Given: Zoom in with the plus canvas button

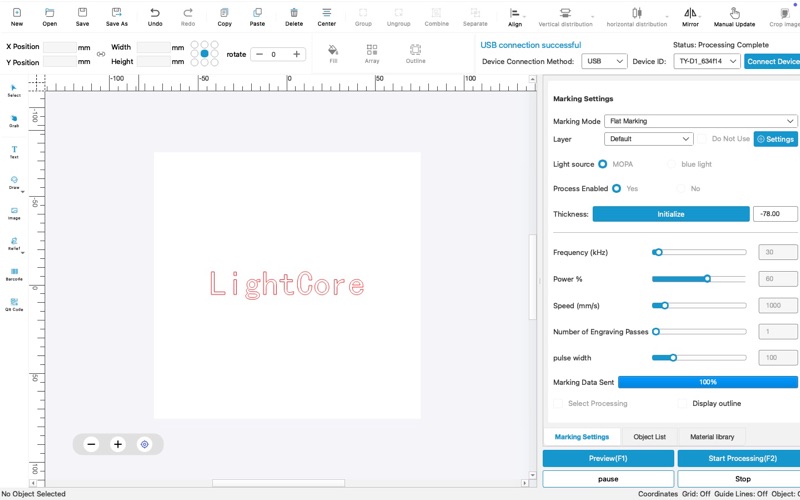Looking at the screenshot, I should [118, 444].
